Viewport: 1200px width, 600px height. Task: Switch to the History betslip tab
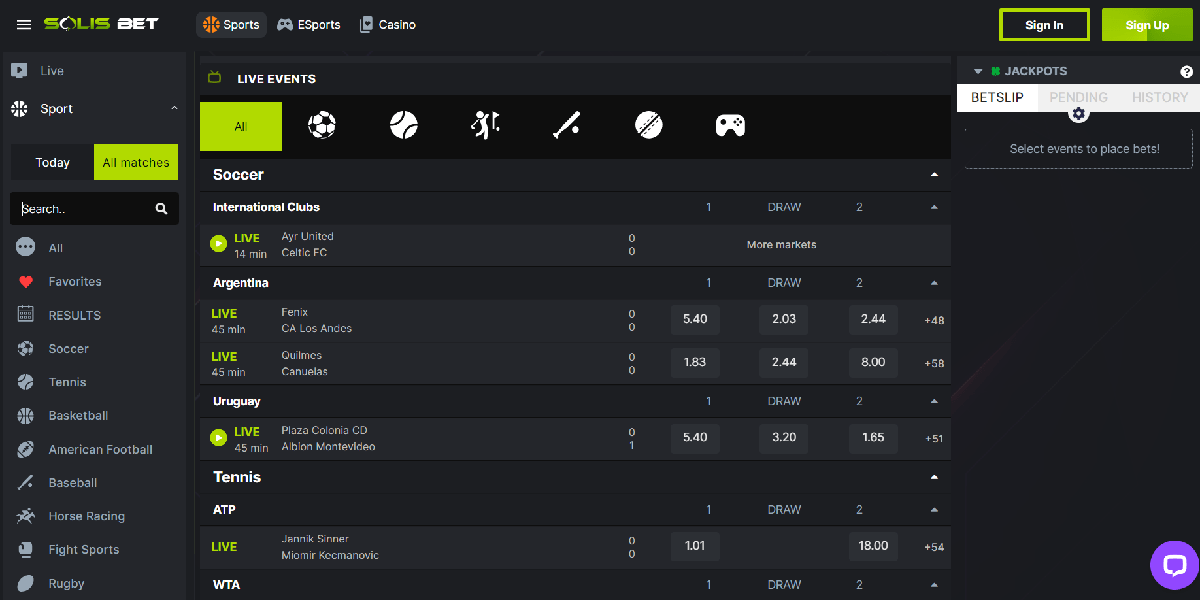click(x=1160, y=97)
